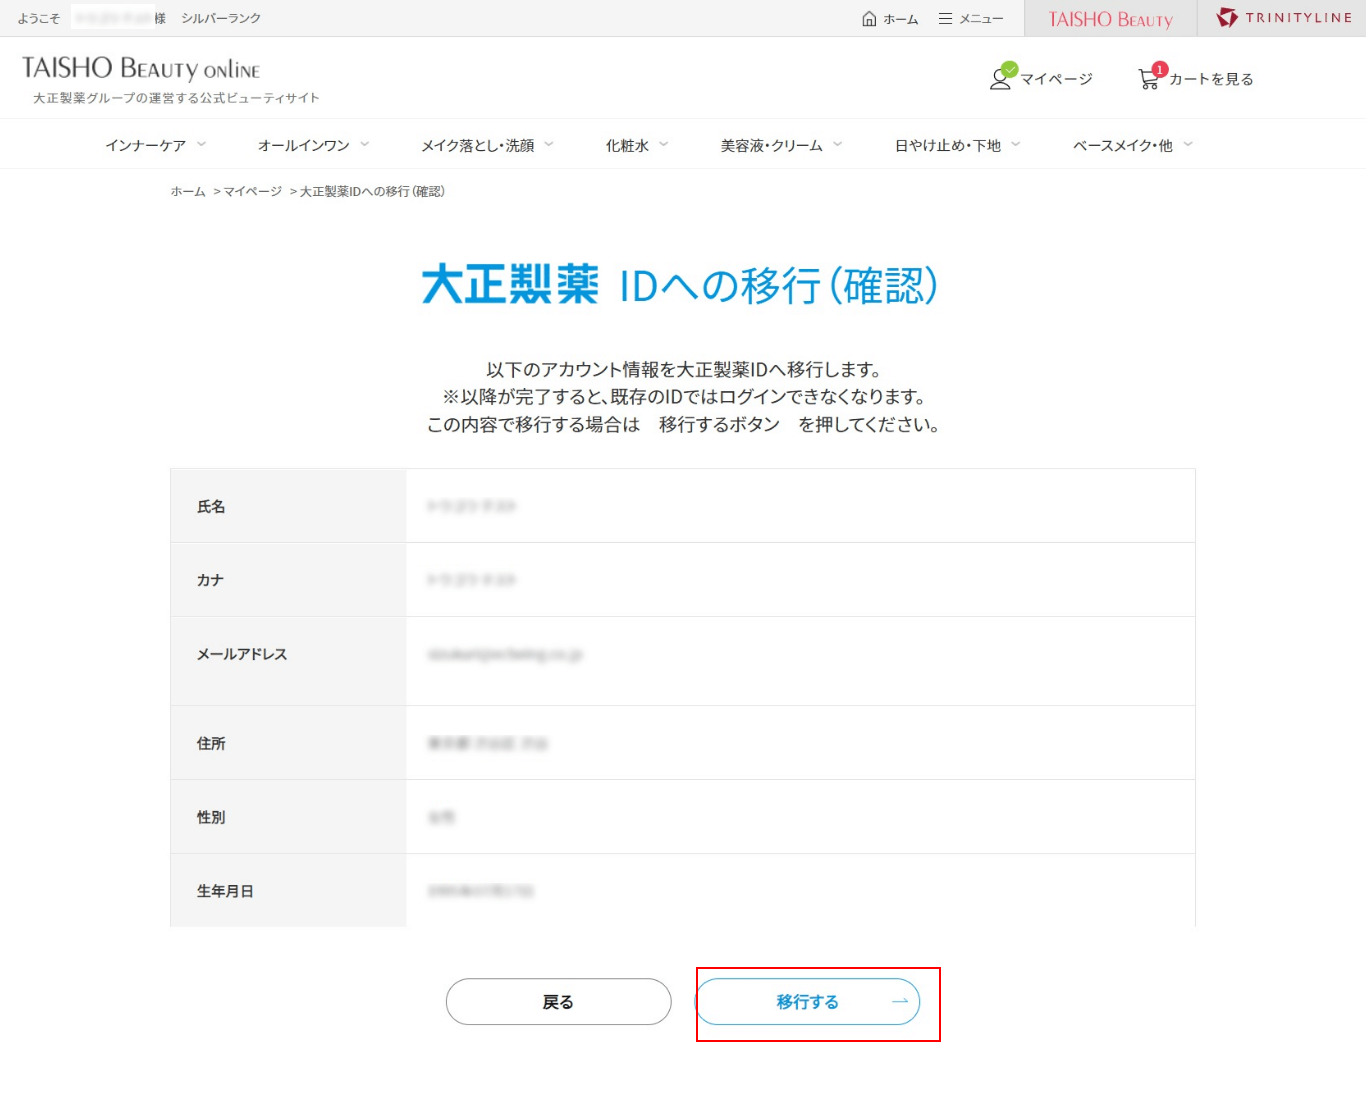Open the shopping cart icon
Image resolution: width=1366 pixels, height=1105 pixels.
point(1148,79)
